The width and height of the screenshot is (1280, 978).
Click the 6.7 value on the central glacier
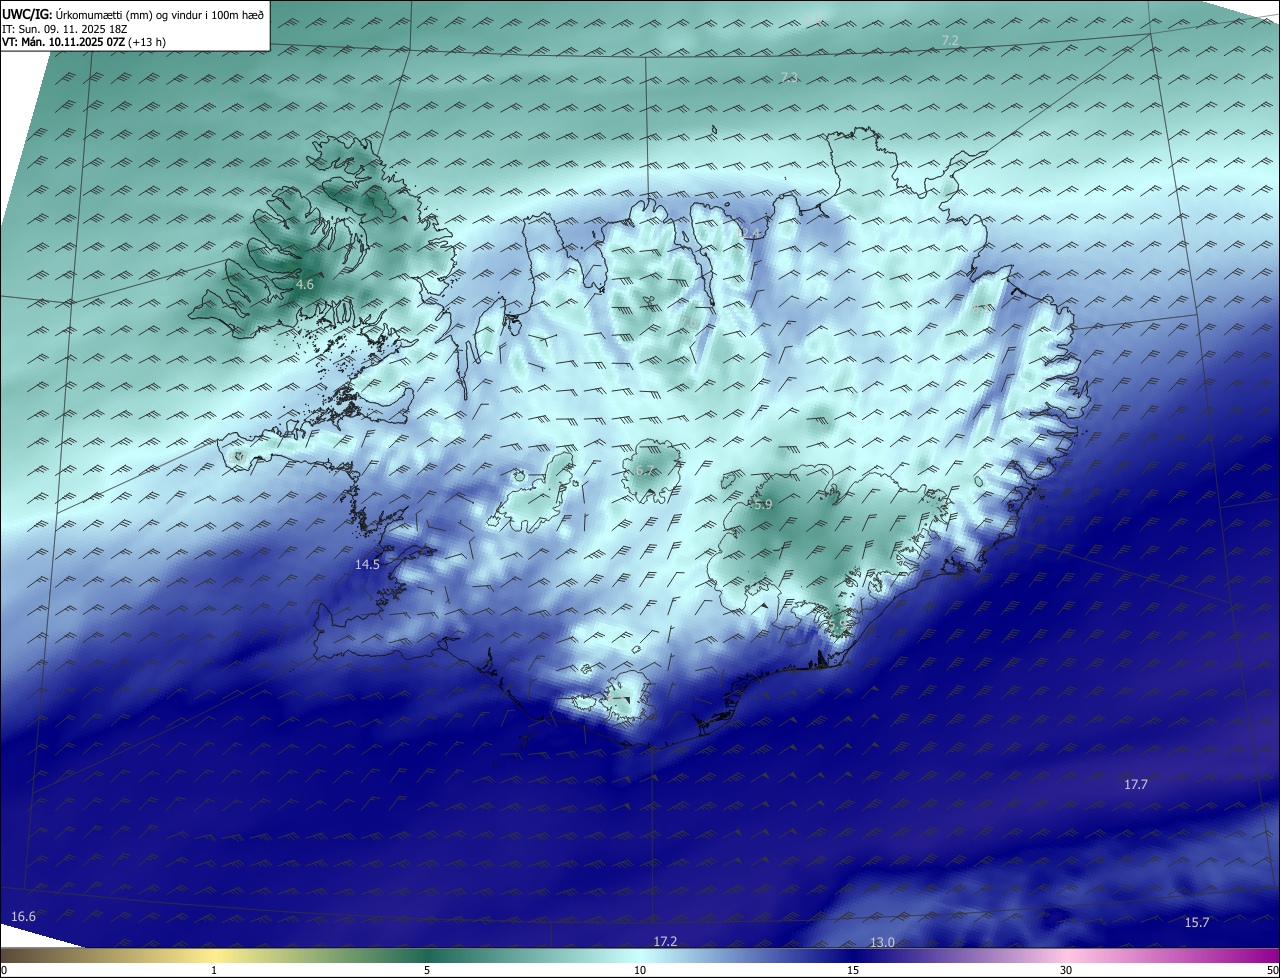tap(644, 470)
